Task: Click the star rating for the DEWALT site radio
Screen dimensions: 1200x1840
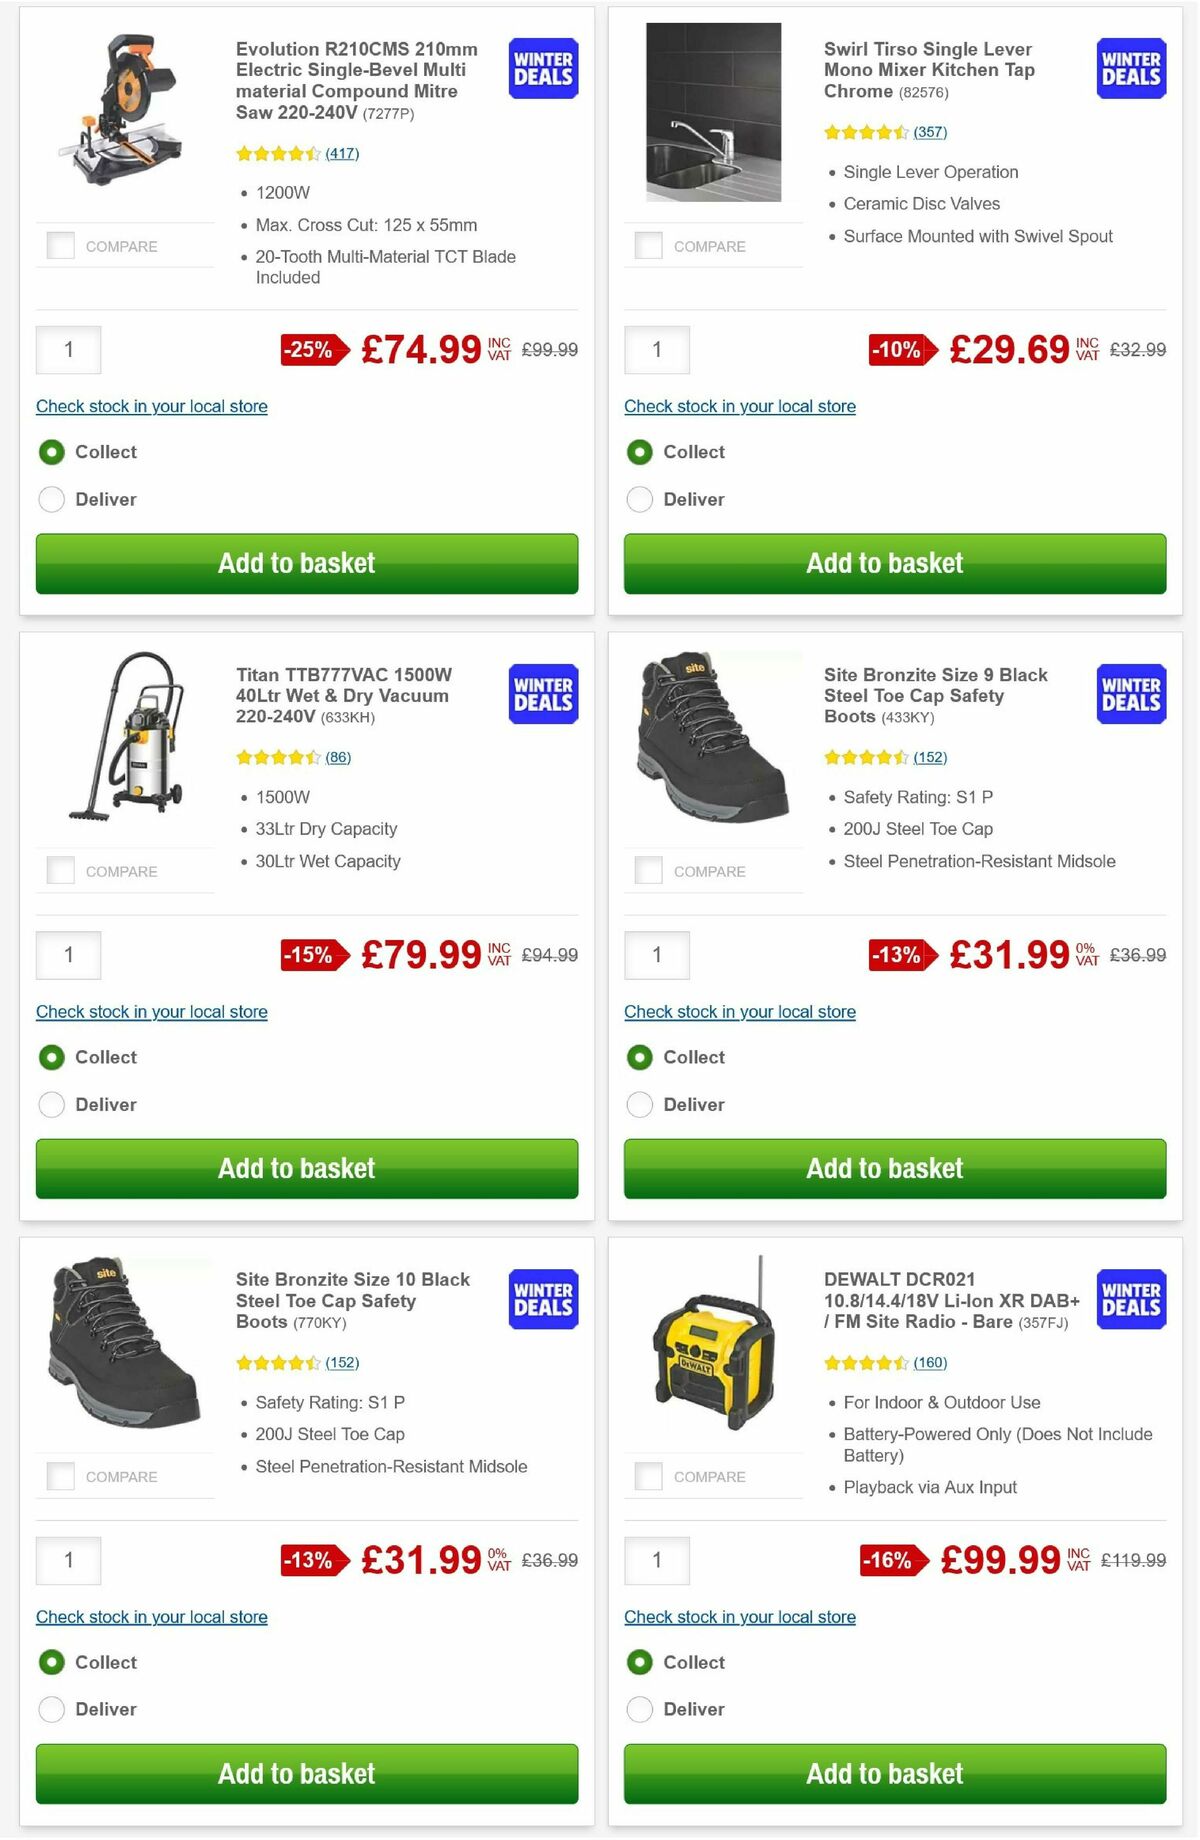Action: coord(867,1362)
